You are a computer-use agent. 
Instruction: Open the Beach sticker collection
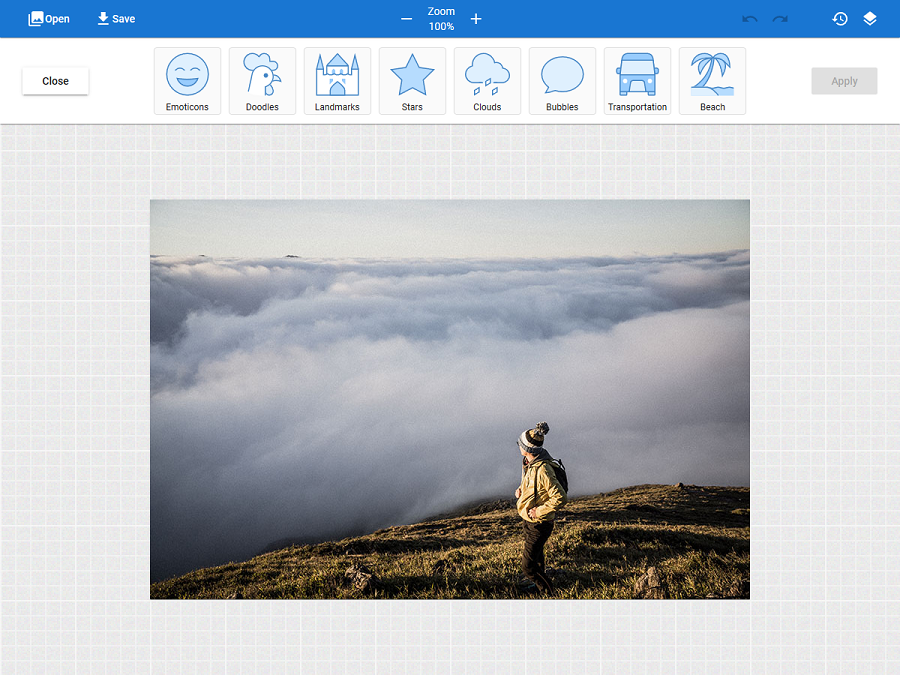712,81
